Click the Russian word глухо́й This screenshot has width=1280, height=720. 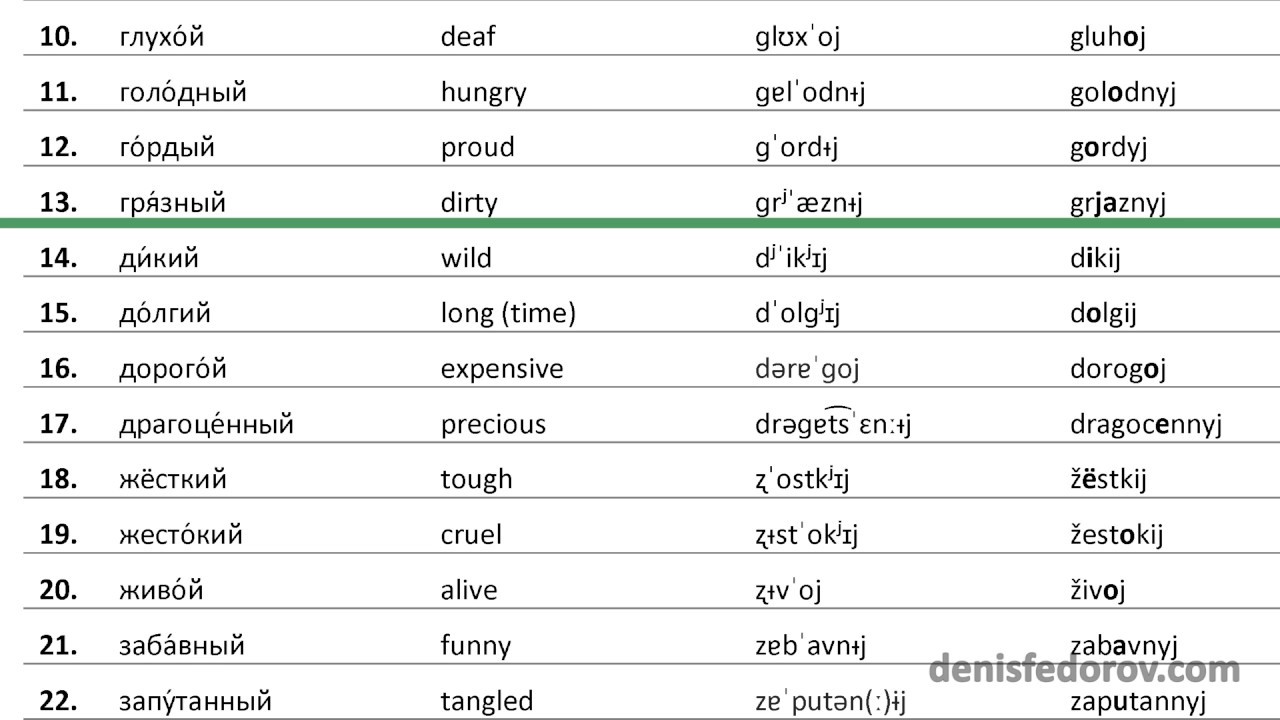coord(161,38)
